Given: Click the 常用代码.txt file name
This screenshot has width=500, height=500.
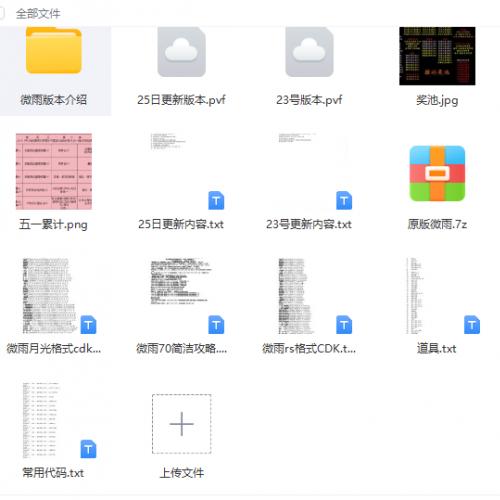Looking at the screenshot, I should (53, 473).
